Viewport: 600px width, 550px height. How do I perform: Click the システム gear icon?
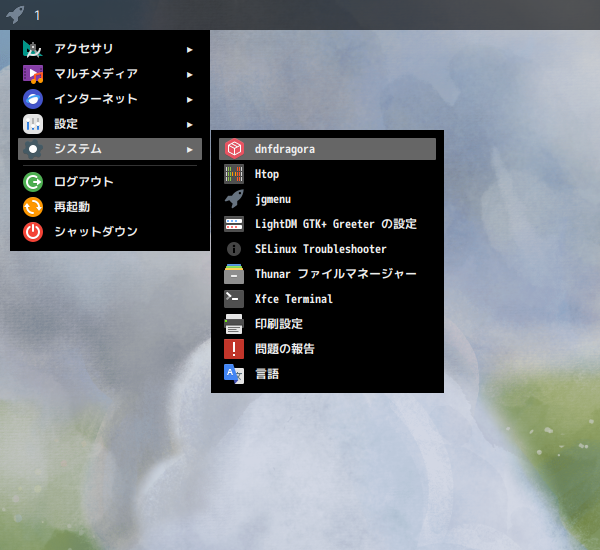(x=33, y=149)
